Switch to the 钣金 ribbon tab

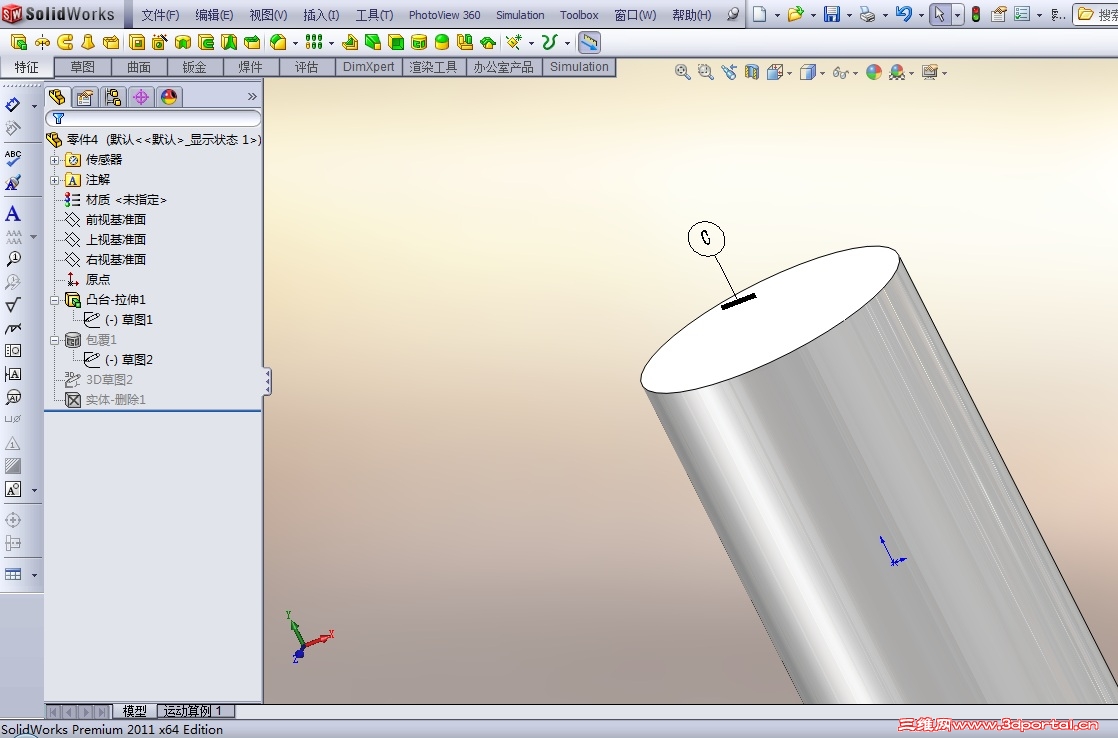click(194, 67)
